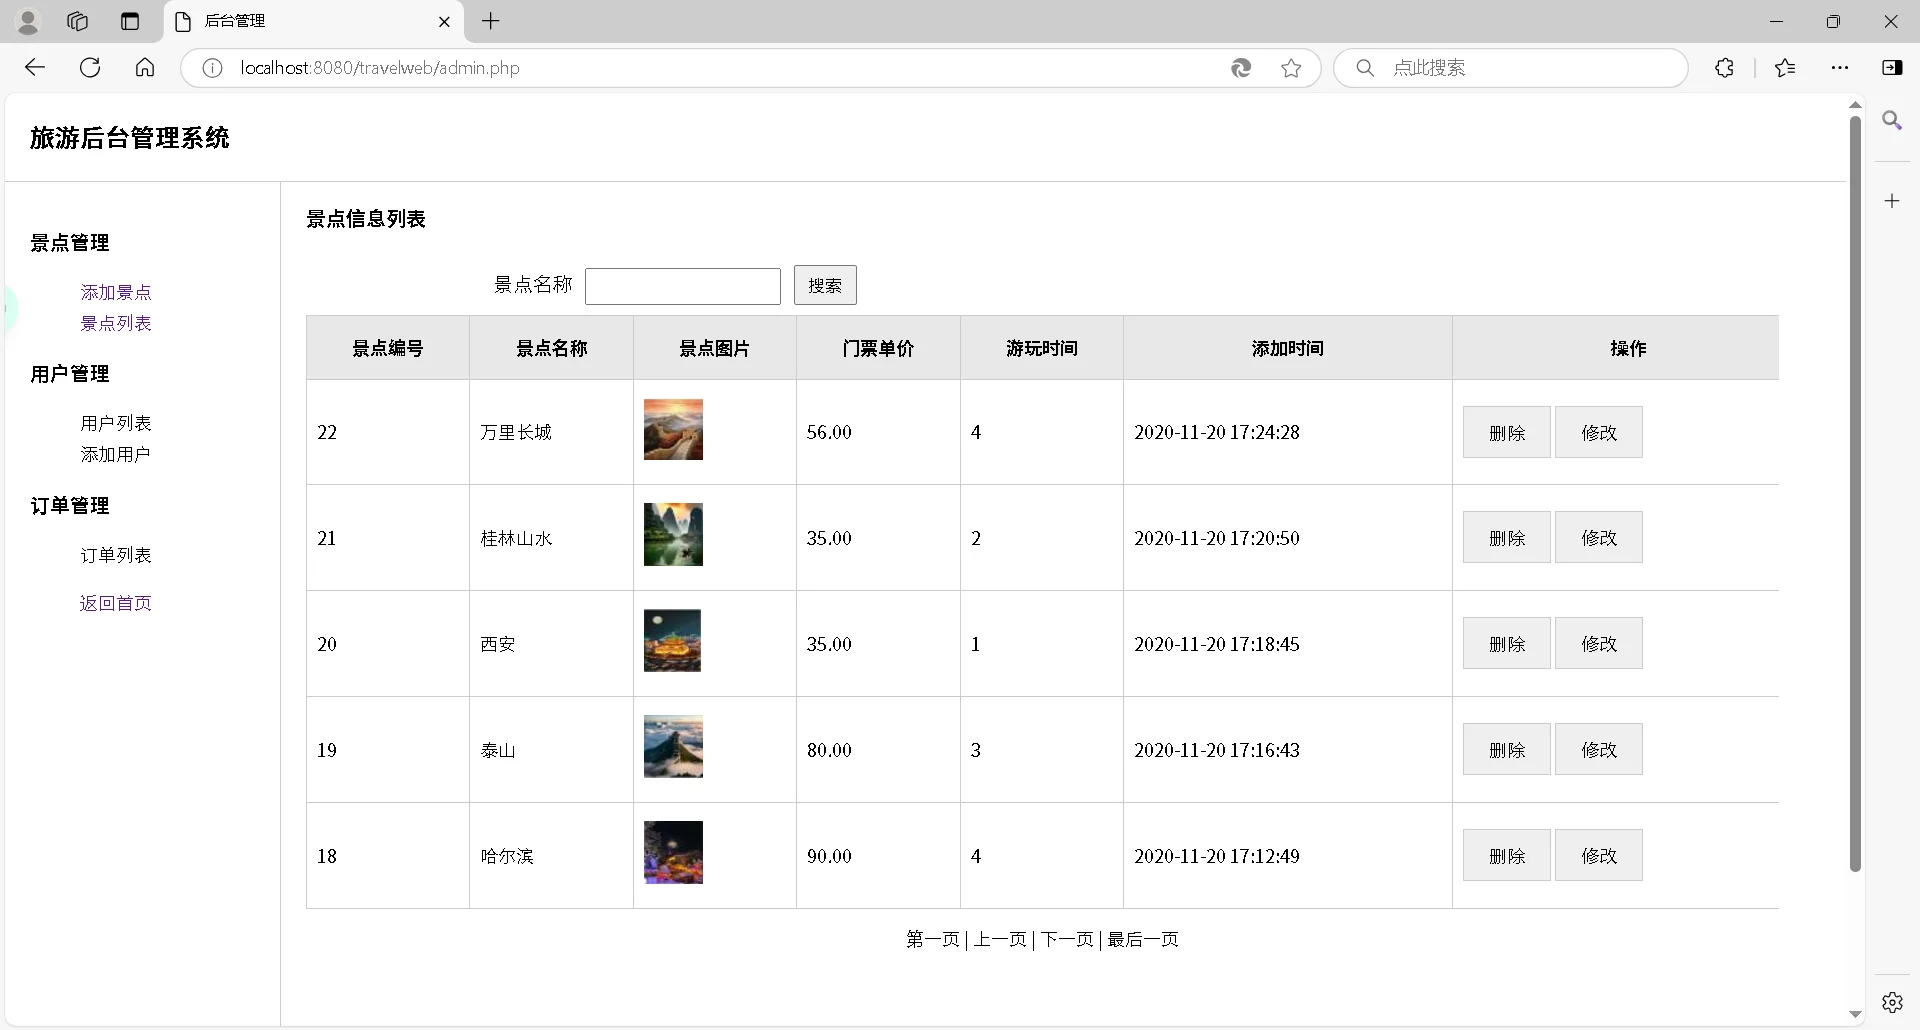This screenshot has height=1030, width=1920.
Task: Click the profile avatar at top left
Action: coord(28,21)
